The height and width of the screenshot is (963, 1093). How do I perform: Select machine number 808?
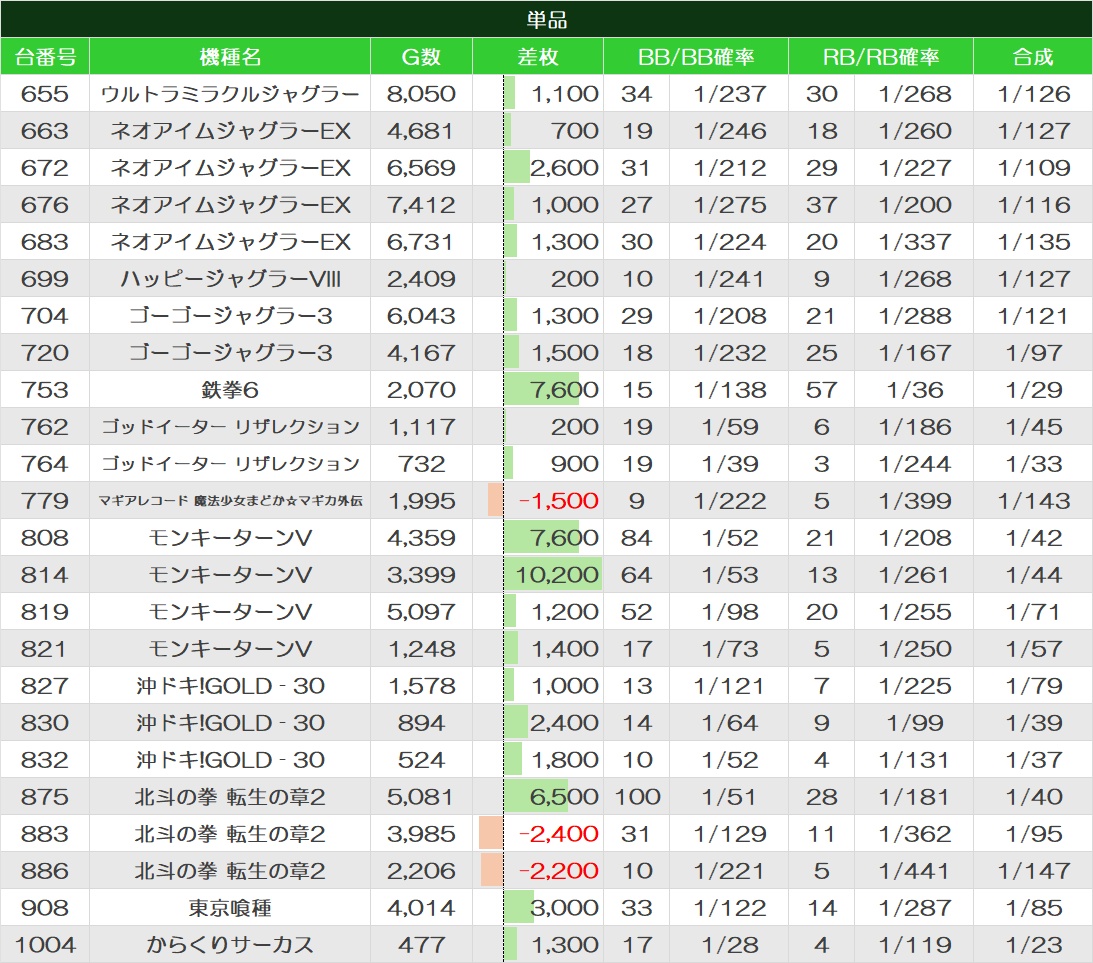(x=45, y=537)
